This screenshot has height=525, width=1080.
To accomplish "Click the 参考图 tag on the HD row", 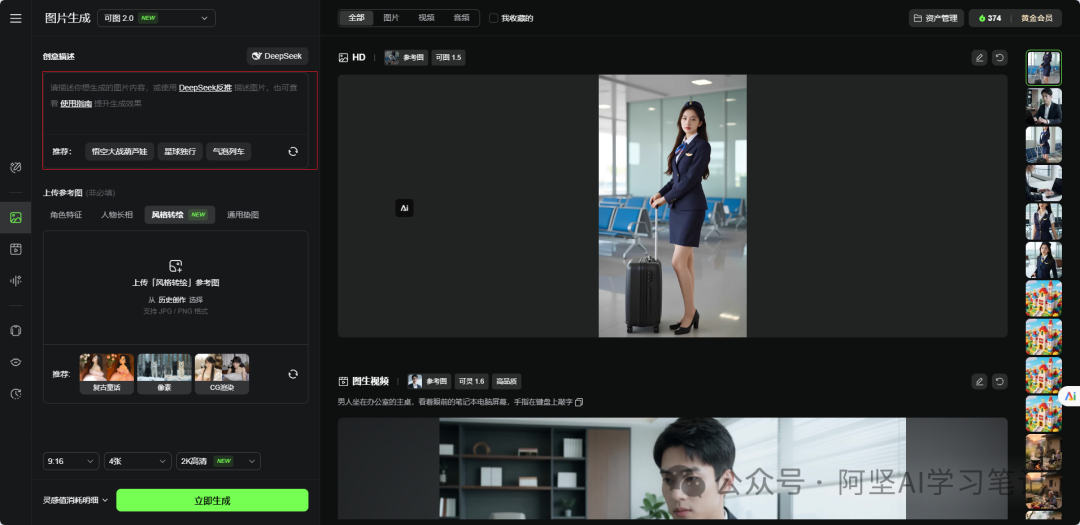I will tap(407, 58).
